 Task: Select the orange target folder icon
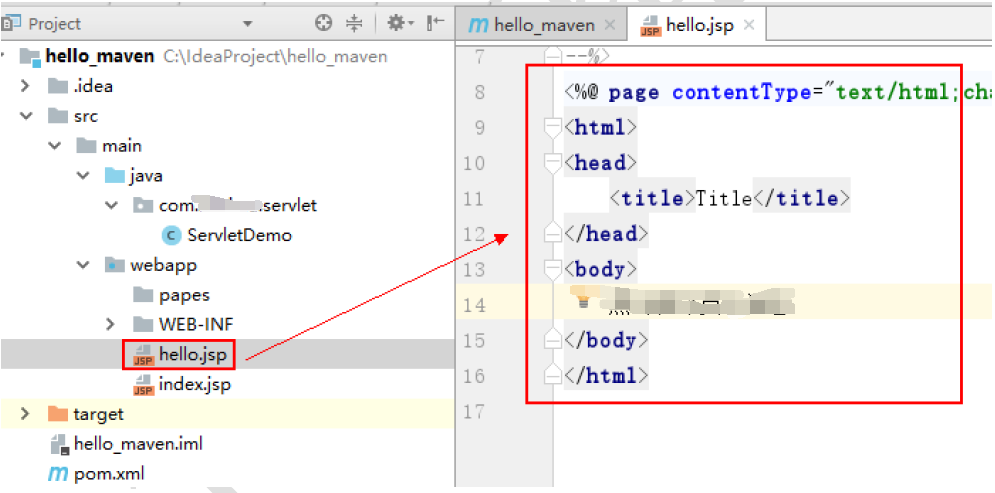[58, 414]
